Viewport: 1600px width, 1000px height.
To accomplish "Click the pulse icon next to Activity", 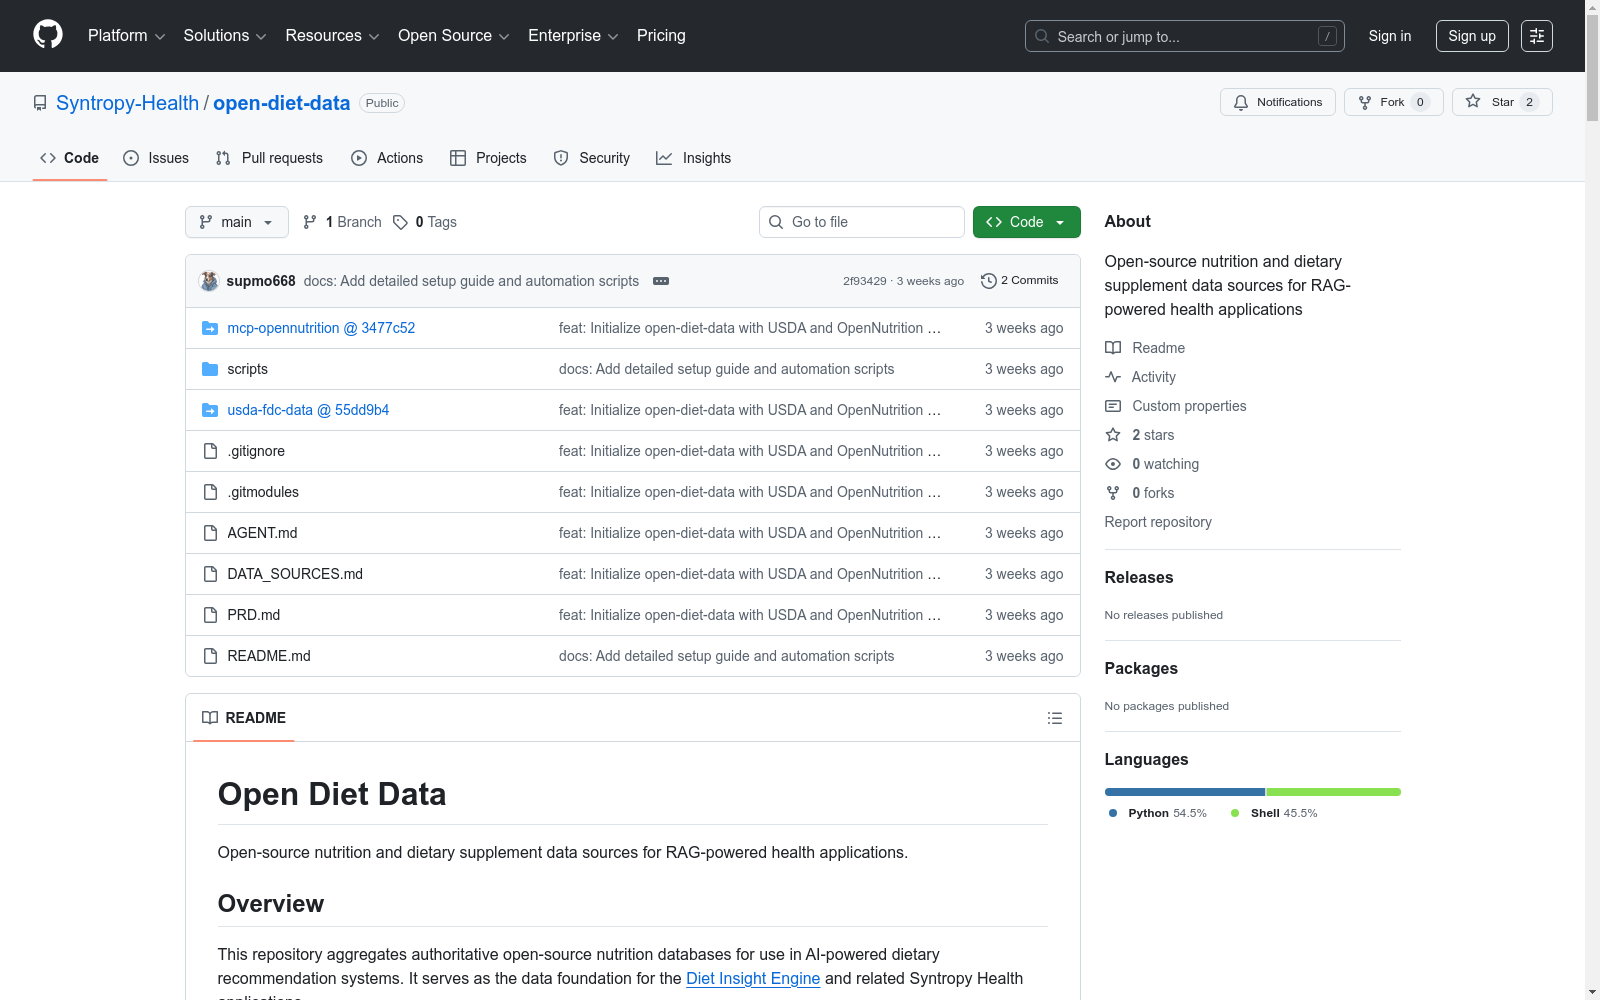I will 1113,377.
